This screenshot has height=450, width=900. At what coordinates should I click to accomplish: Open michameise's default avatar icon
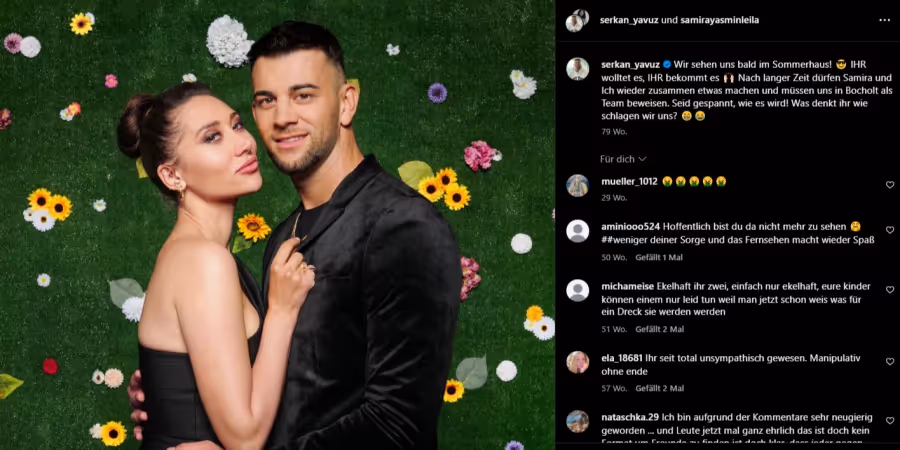pyautogui.click(x=577, y=290)
